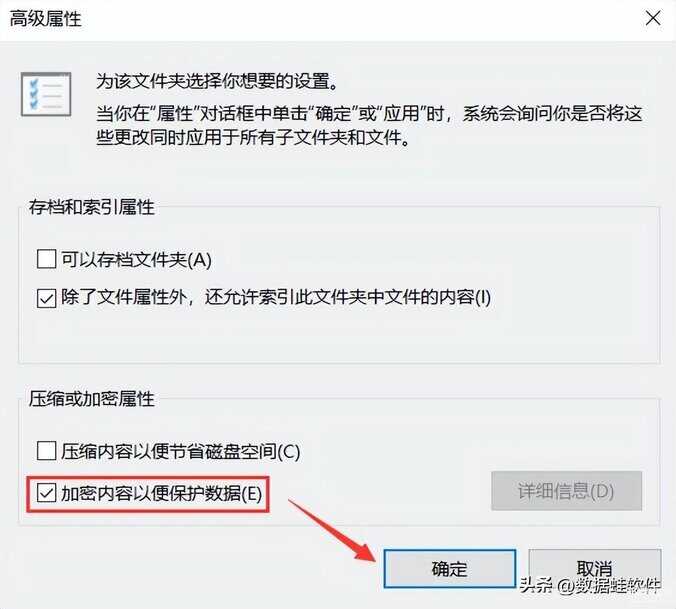Image resolution: width=676 pixels, height=609 pixels.
Task: Click the 高级属性 title bar text
Action: (46, 19)
